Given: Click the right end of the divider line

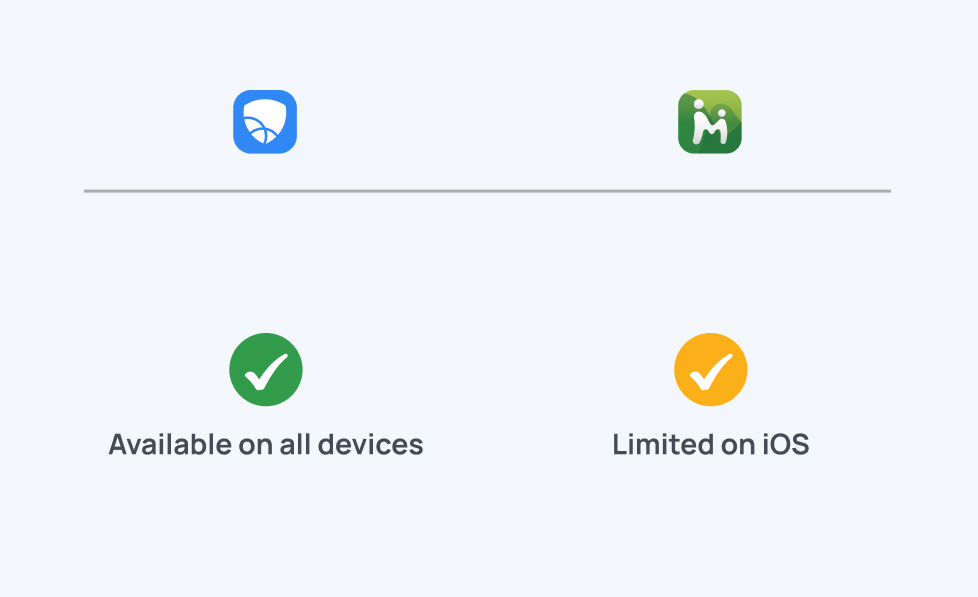Looking at the screenshot, I should click(884, 190).
